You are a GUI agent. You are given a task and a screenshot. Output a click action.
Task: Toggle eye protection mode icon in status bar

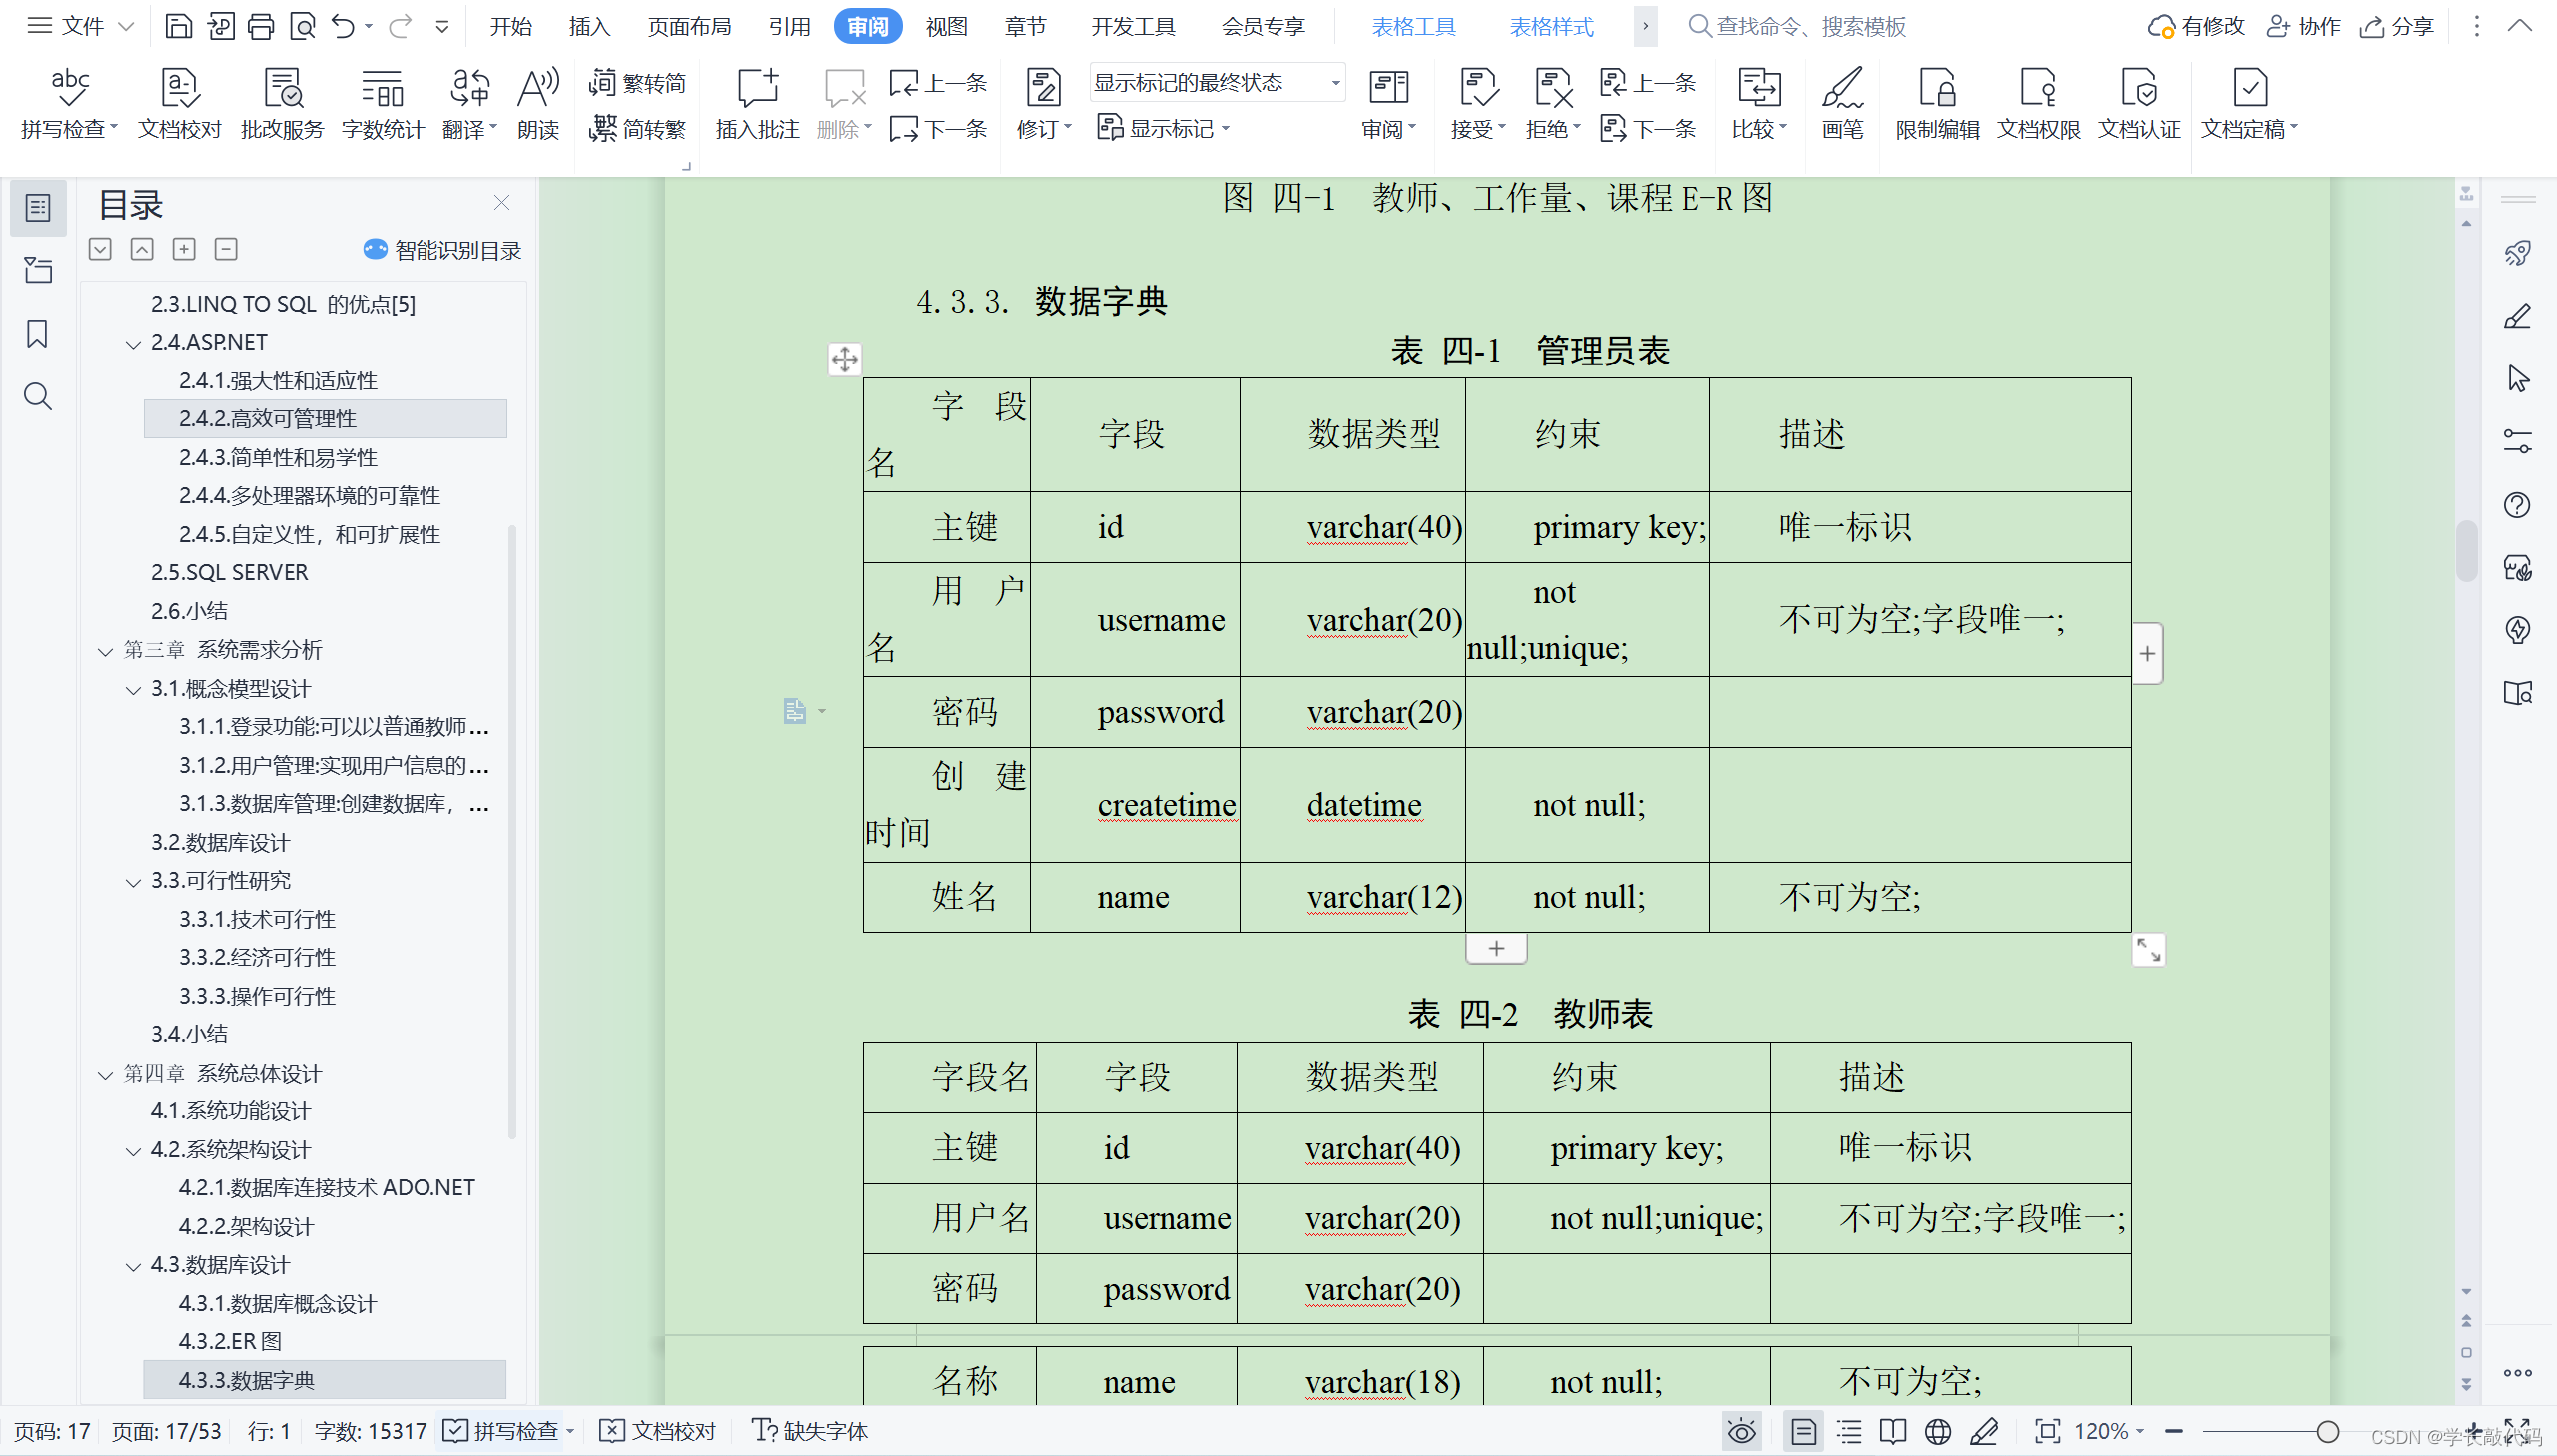pos(1741,1431)
